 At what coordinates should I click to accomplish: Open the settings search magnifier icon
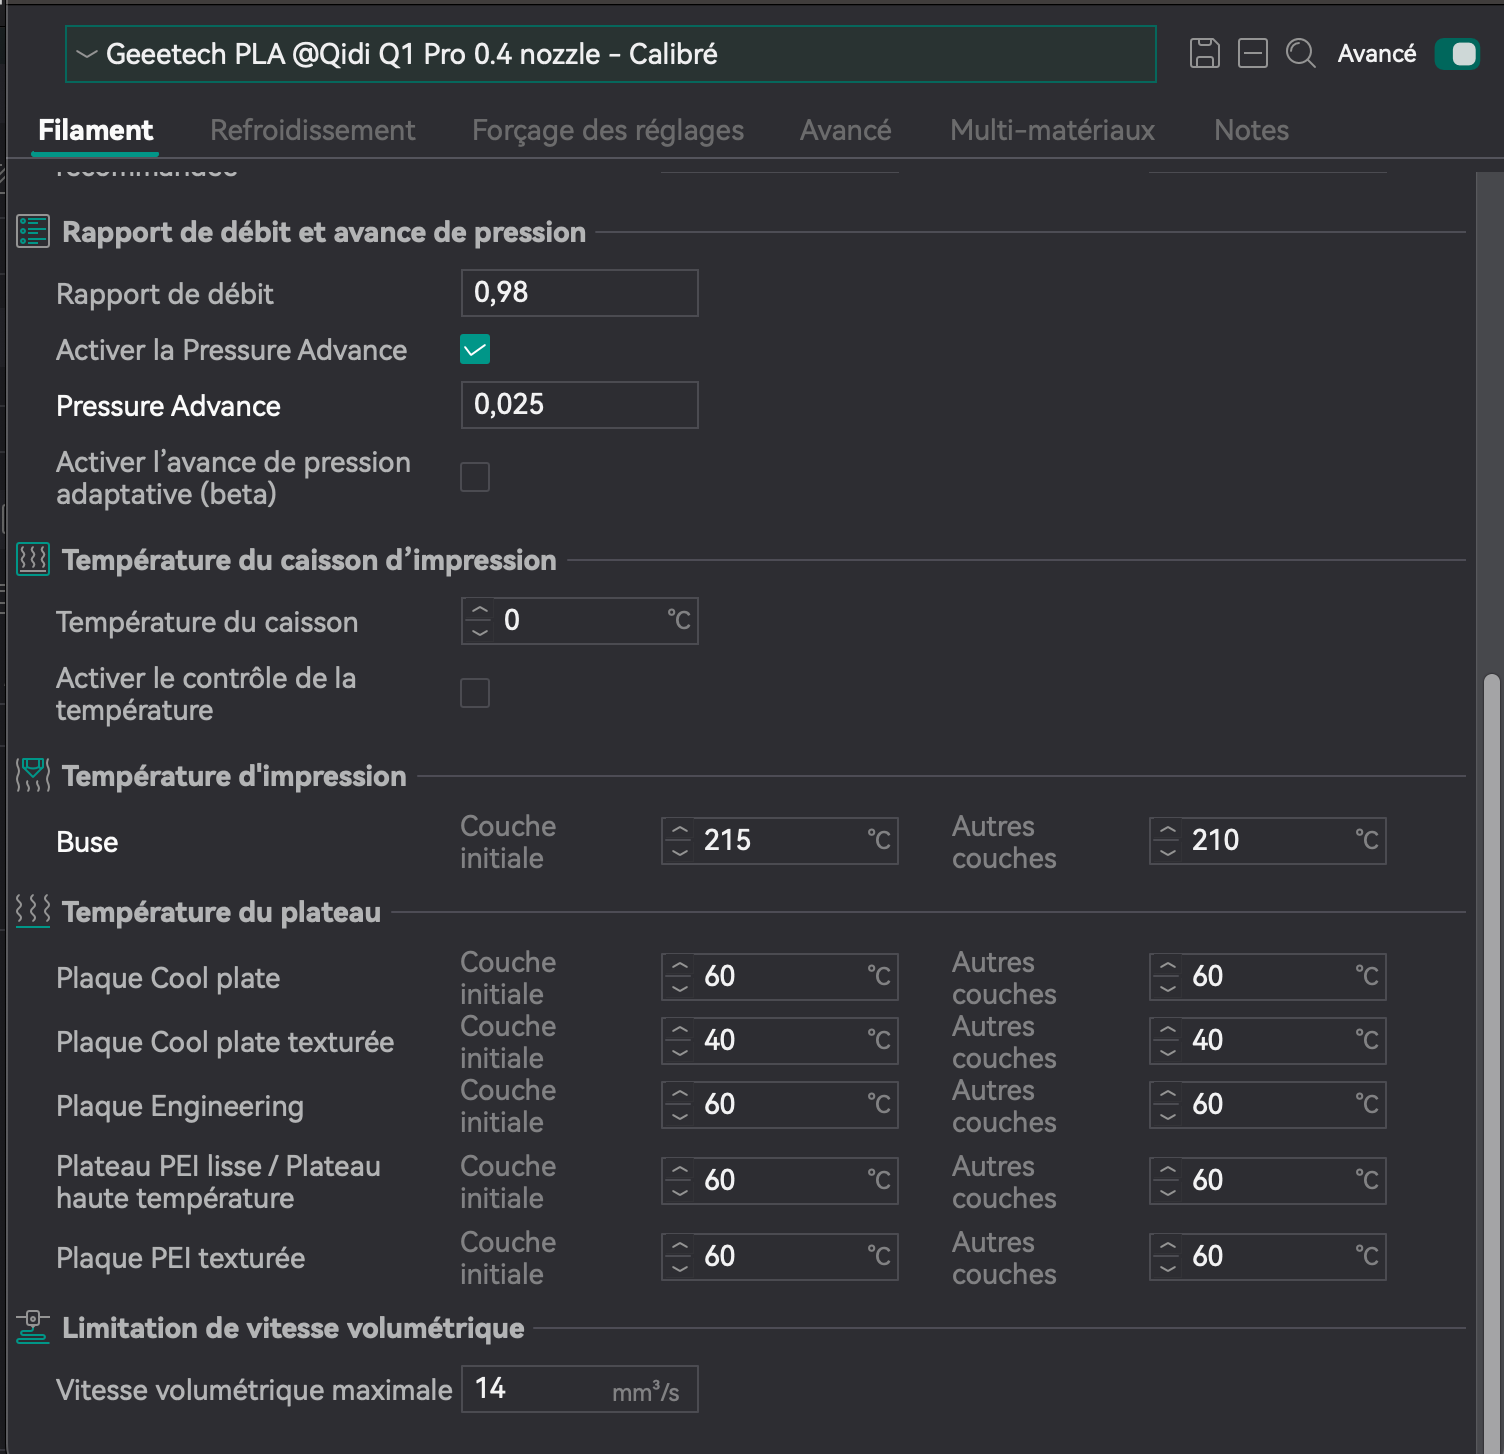1300,53
